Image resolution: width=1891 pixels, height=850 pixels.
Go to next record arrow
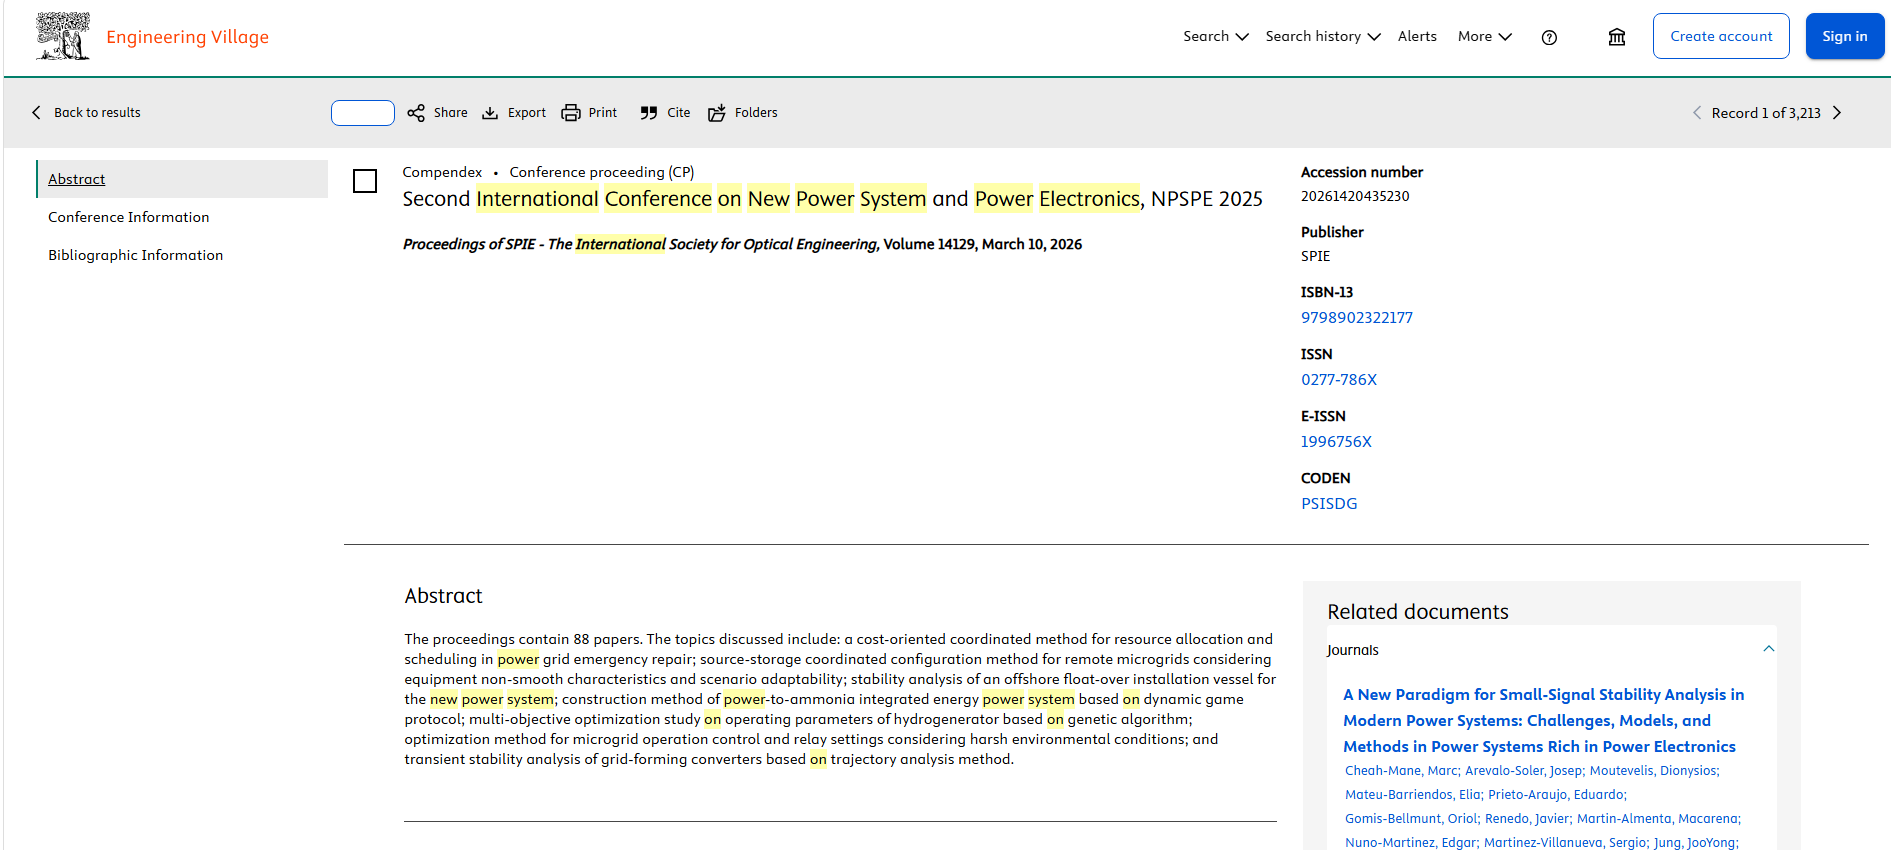tap(1837, 113)
